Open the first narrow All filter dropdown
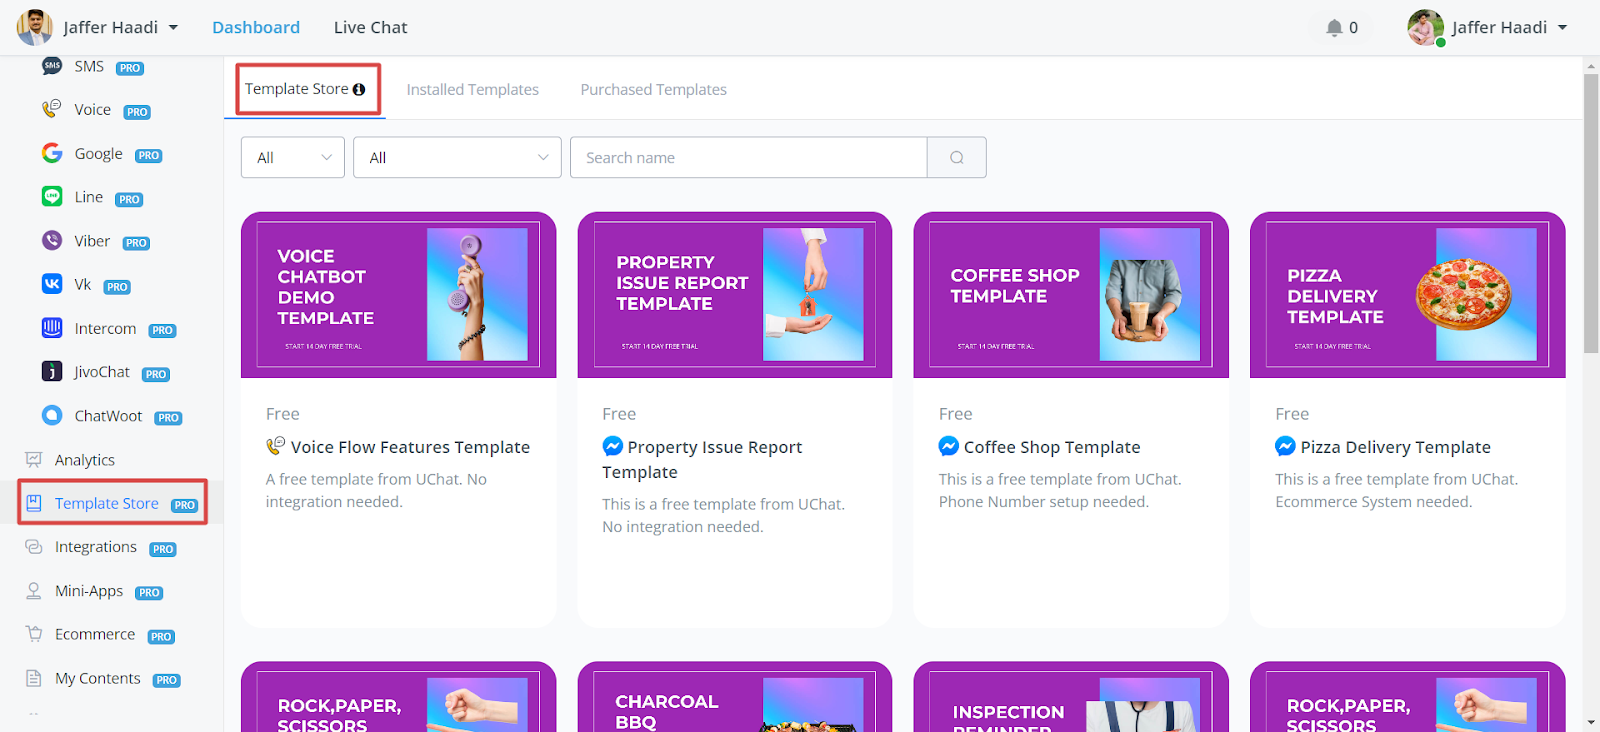 click(x=293, y=157)
